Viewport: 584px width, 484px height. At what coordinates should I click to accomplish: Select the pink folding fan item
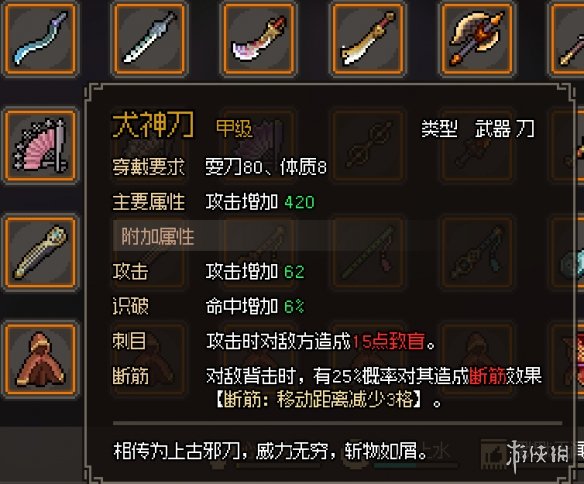point(40,145)
